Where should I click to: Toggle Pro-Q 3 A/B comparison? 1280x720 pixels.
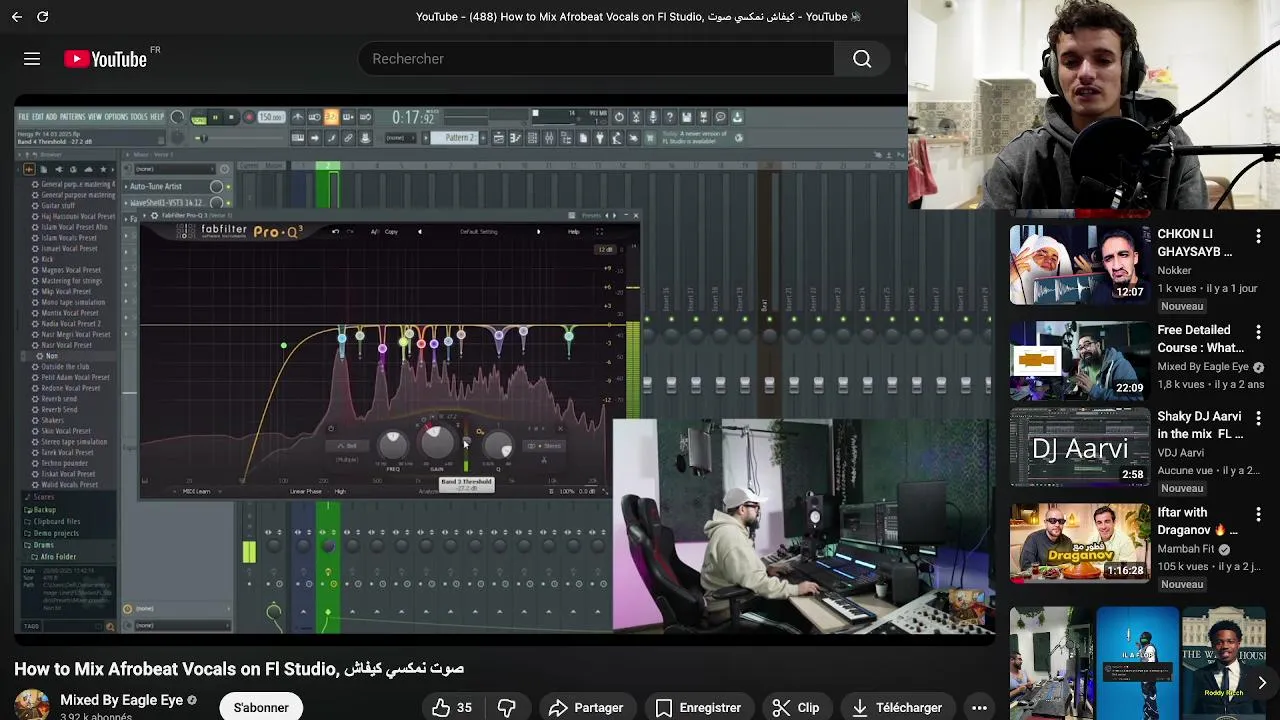tap(375, 231)
